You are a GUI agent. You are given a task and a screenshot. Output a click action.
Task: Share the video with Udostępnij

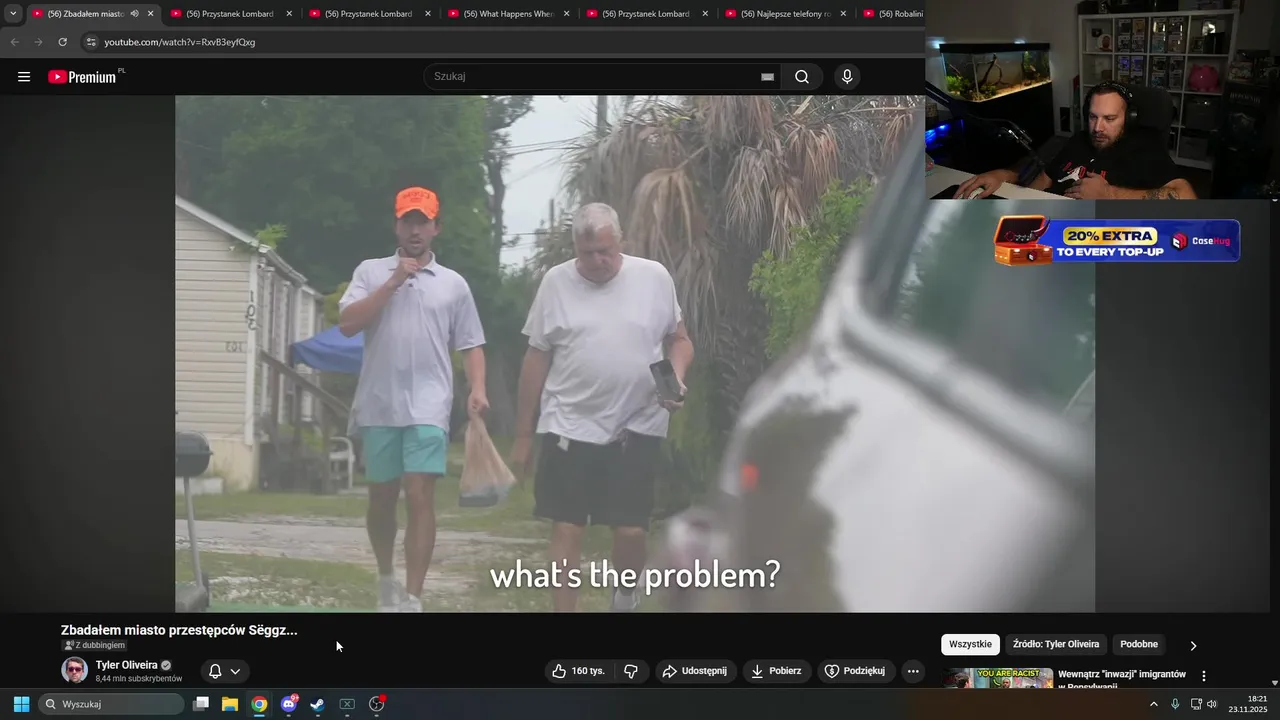(696, 671)
